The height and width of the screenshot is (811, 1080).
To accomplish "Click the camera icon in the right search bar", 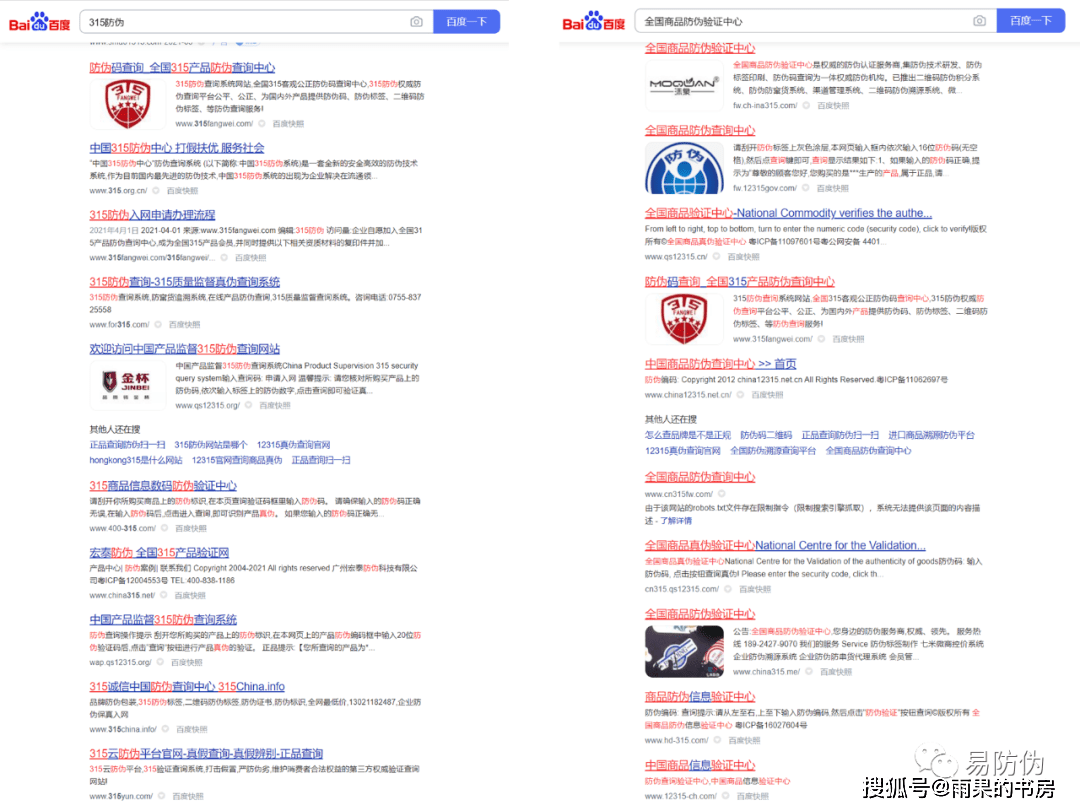I will [980, 20].
